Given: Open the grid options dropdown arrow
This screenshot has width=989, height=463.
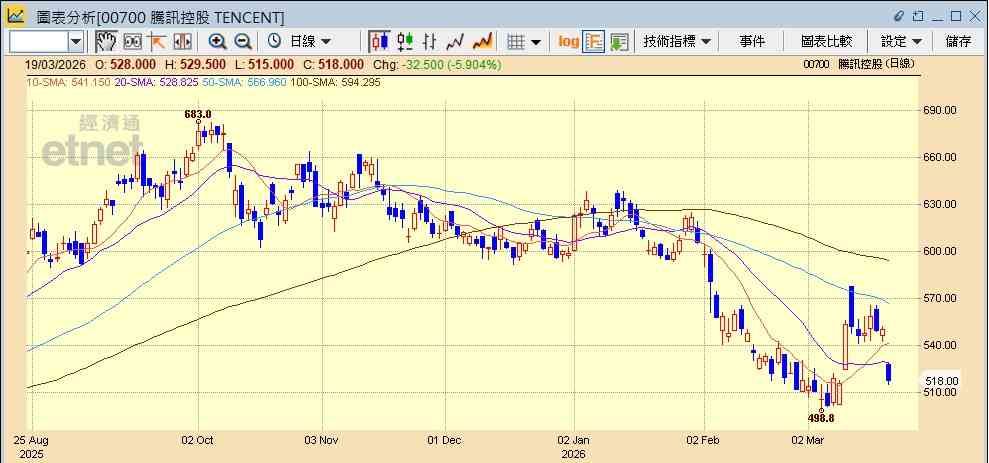Looking at the screenshot, I should (536, 42).
